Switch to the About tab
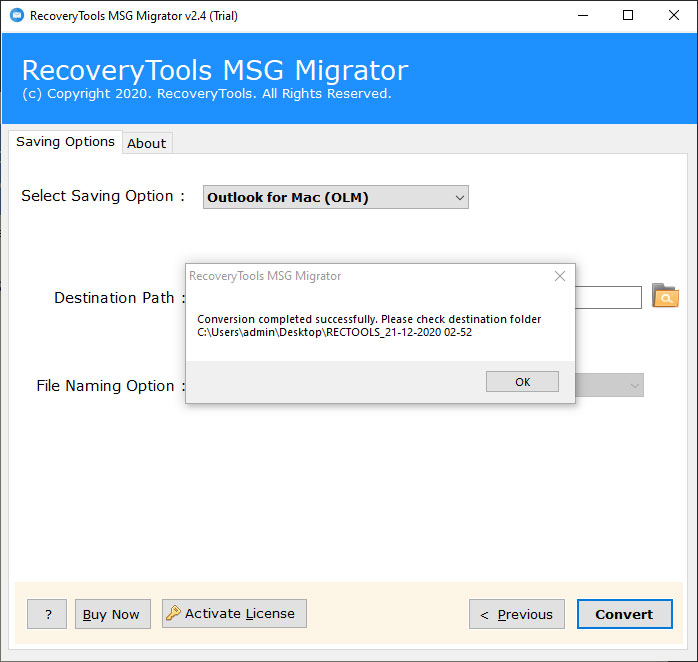Viewport: 698px width, 662px height. coord(146,143)
